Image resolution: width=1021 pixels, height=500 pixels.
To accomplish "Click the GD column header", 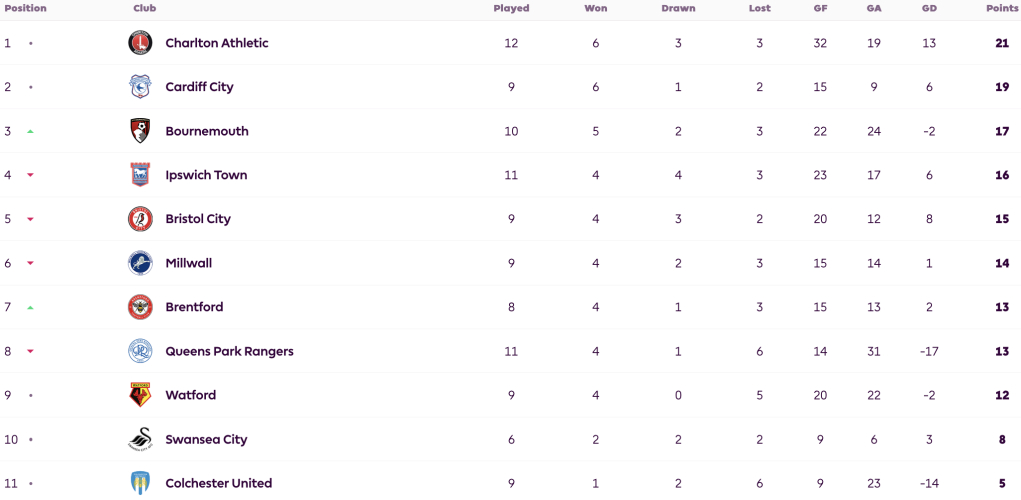I will (x=929, y=8).
